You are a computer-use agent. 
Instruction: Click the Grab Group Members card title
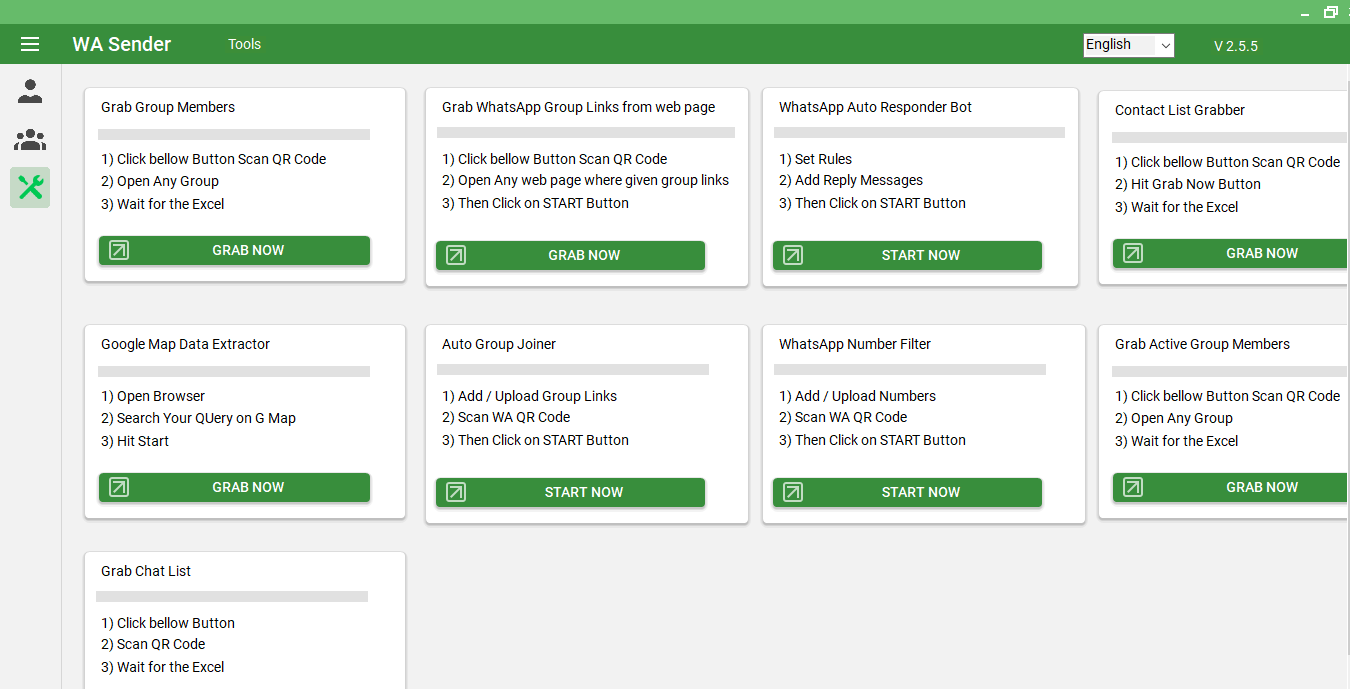coord(168,107)
